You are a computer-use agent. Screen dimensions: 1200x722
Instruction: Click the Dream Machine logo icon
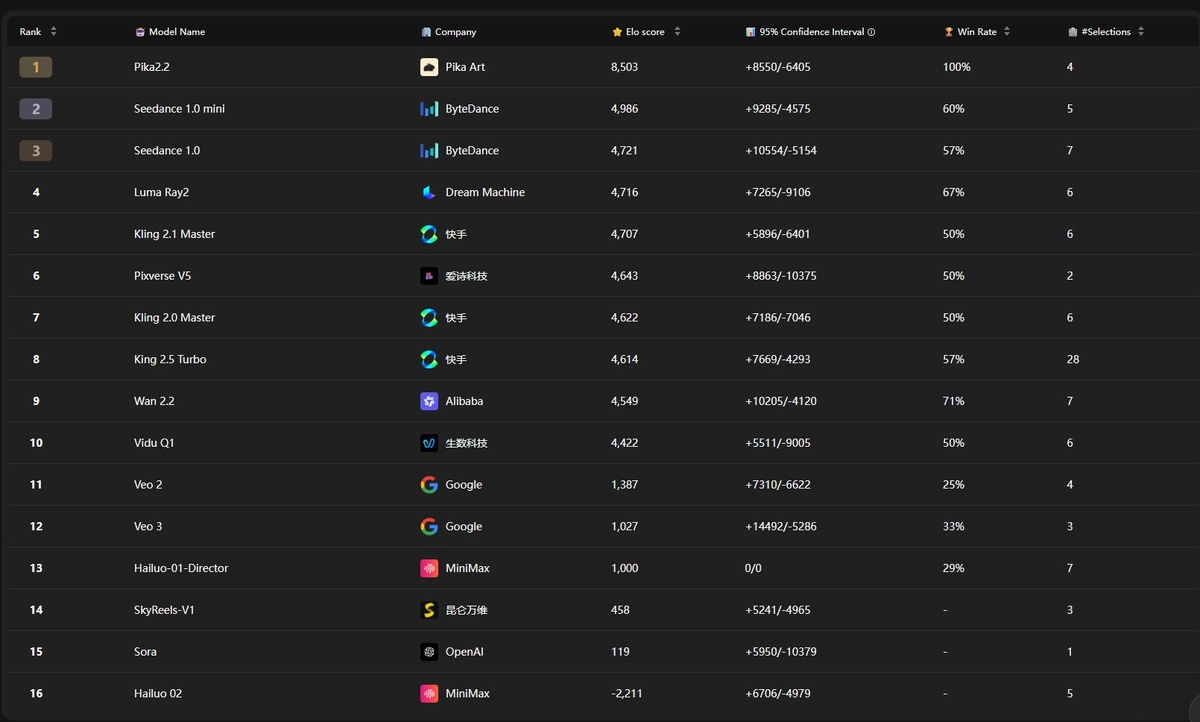[429, 192]
